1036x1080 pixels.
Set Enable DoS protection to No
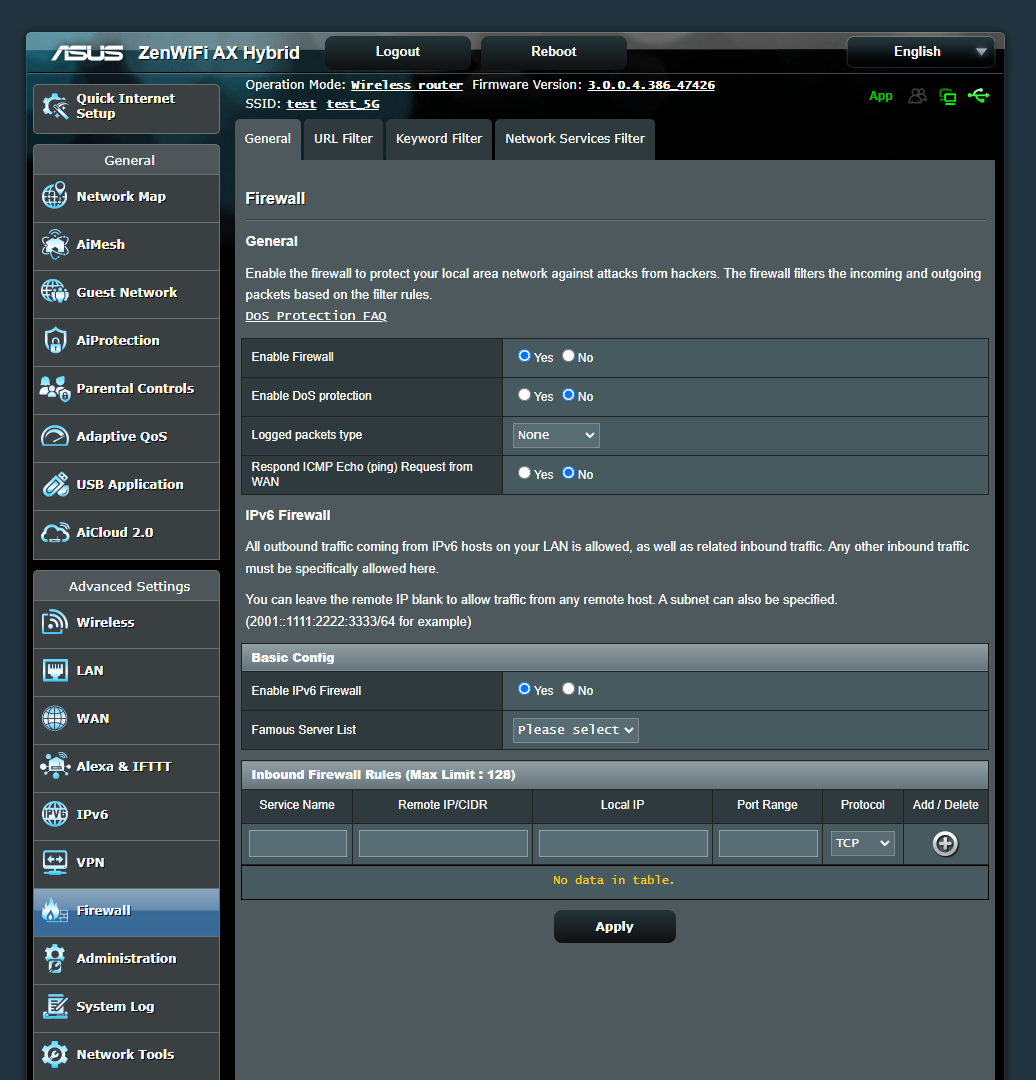[x=568, y=395]
